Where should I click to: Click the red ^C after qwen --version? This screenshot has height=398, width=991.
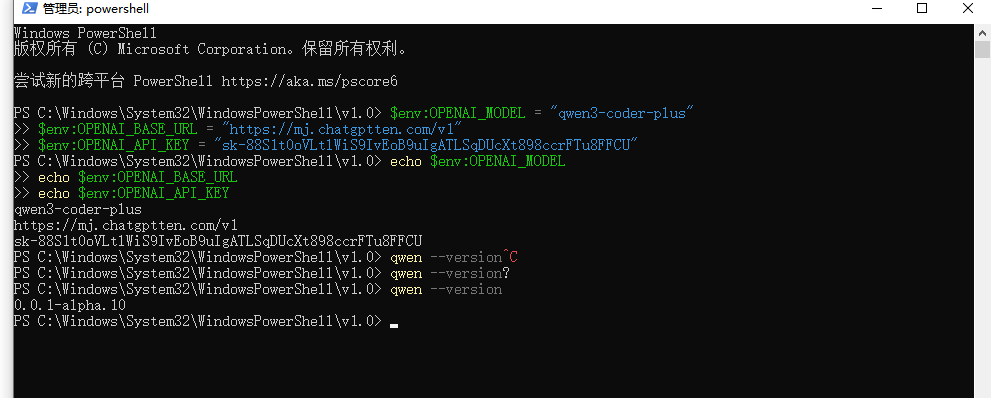[511, 257]
